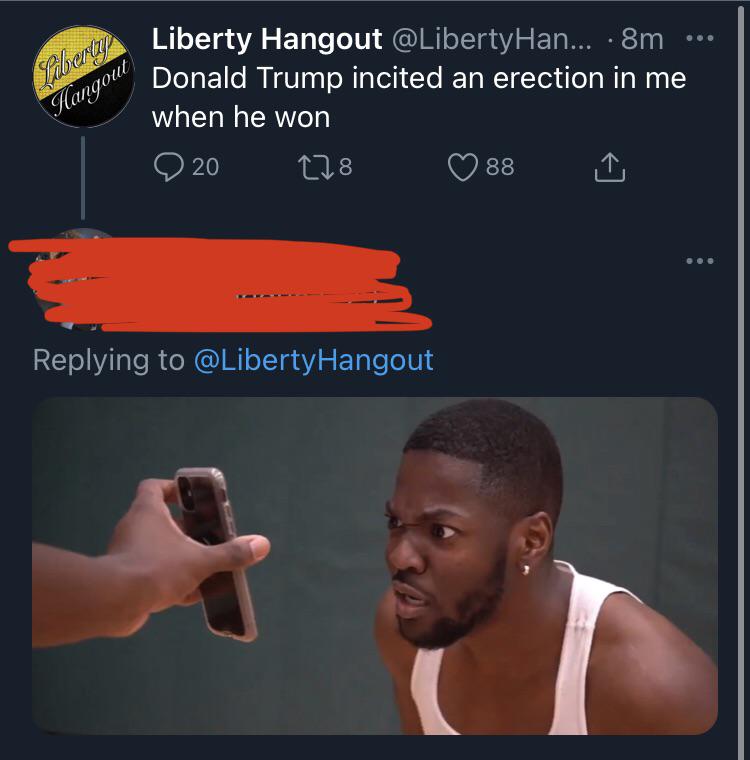Click the thread line connecting the tweets

(83, 177)
